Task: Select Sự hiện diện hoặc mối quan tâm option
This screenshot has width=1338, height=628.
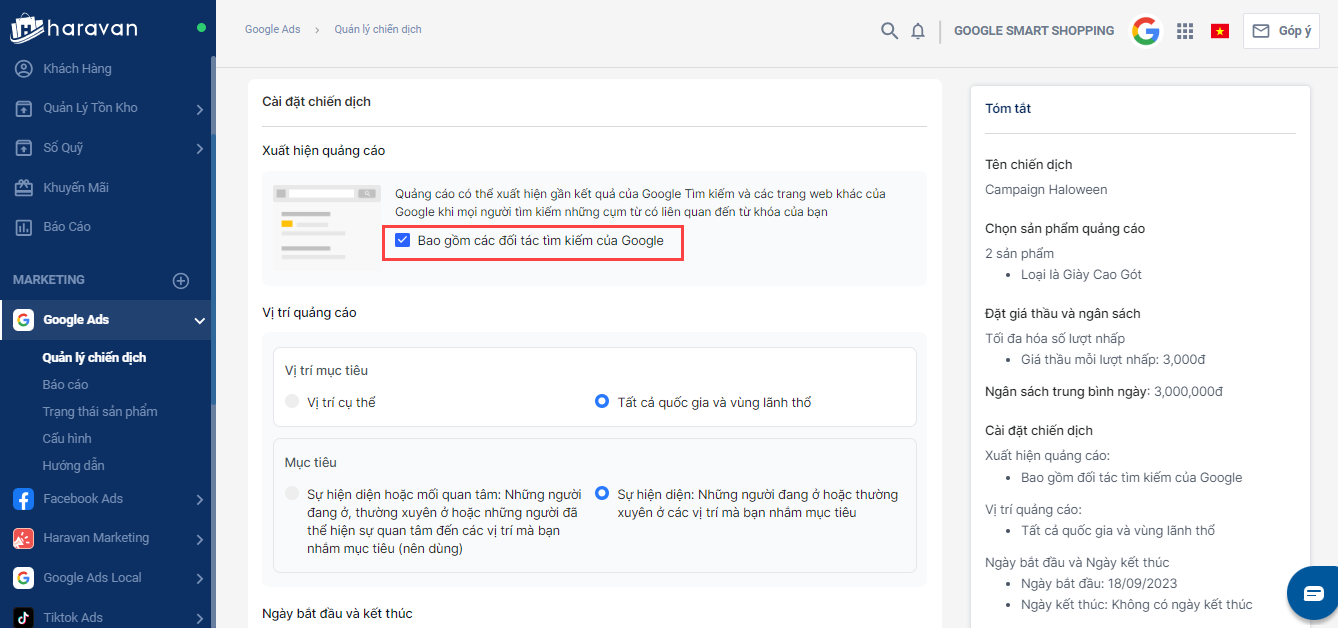Action: [292, 493]
